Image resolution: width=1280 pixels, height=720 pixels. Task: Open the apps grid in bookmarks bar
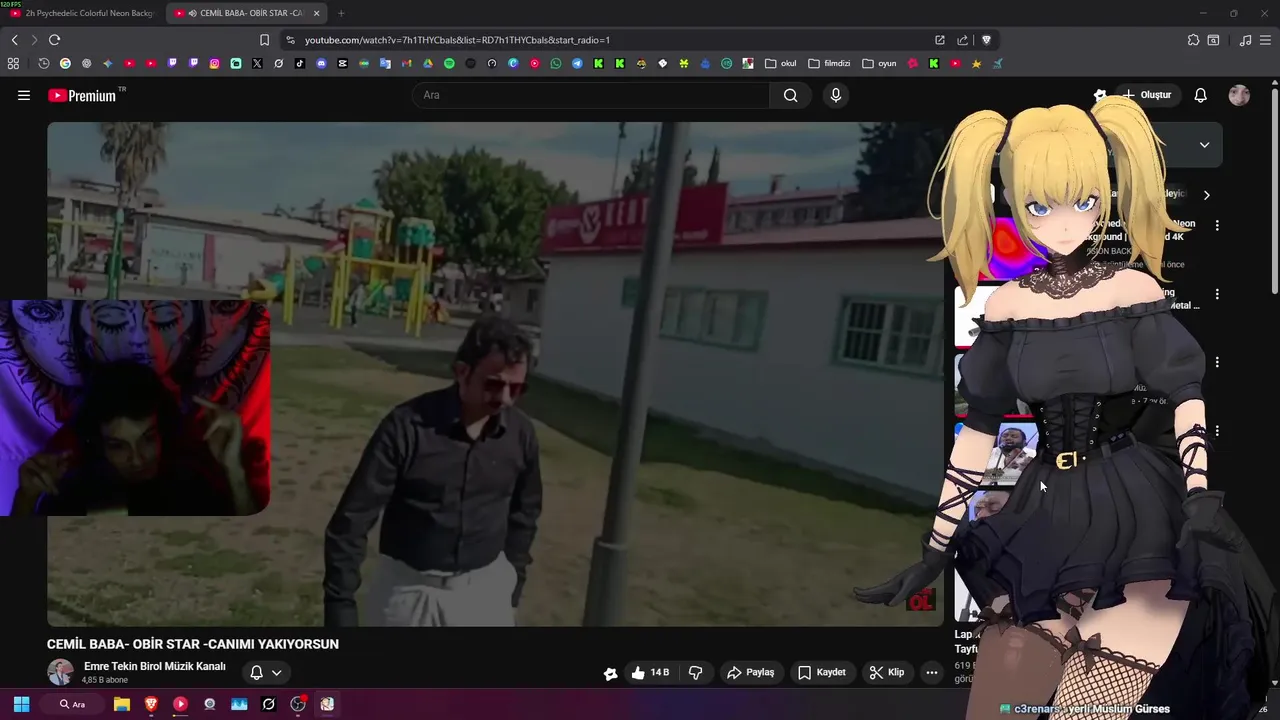(x=13, y=63)
